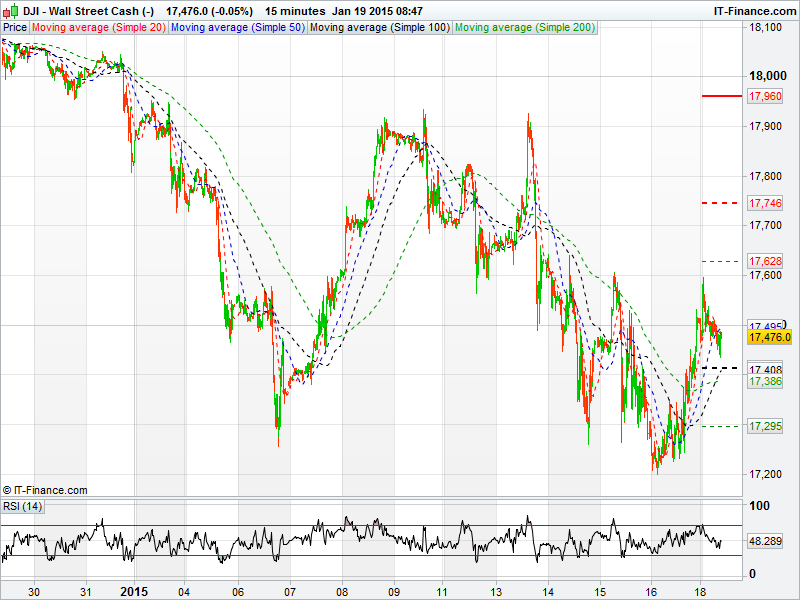Click the 15 minutes timeframe label
The height and width of the screenshot is (600, 800).
pyautogui.click(x=294, y=10)
